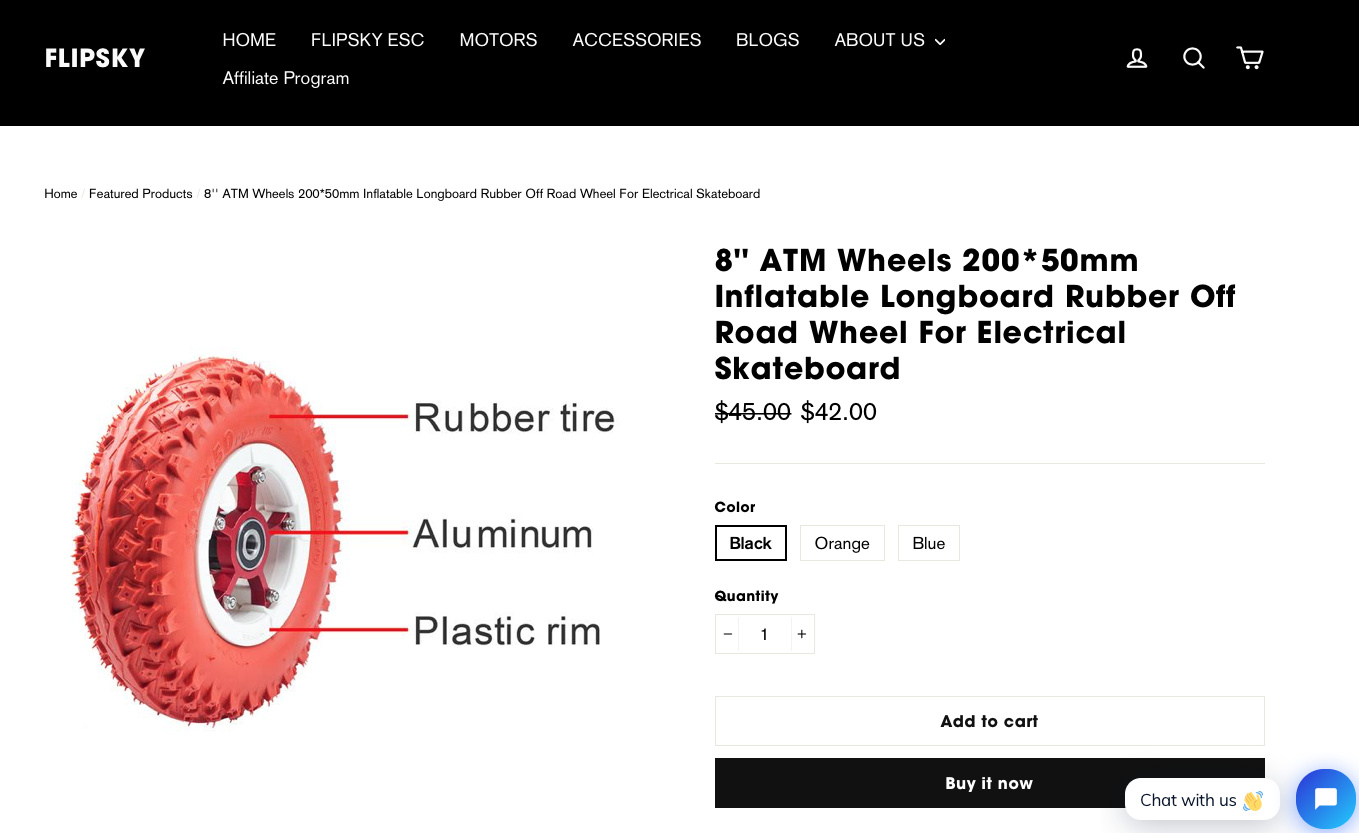Click the quantity input field
This screenshot has width=1359, height=833.
click(764, 634)
